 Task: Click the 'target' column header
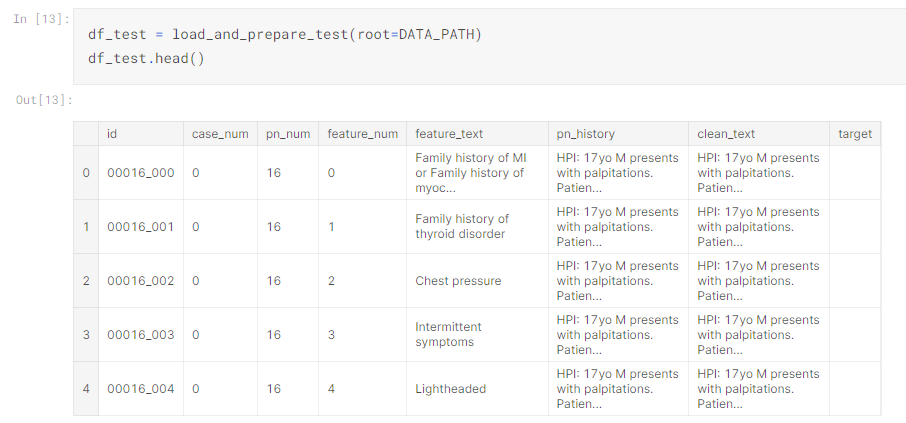(x=855, y=134)
